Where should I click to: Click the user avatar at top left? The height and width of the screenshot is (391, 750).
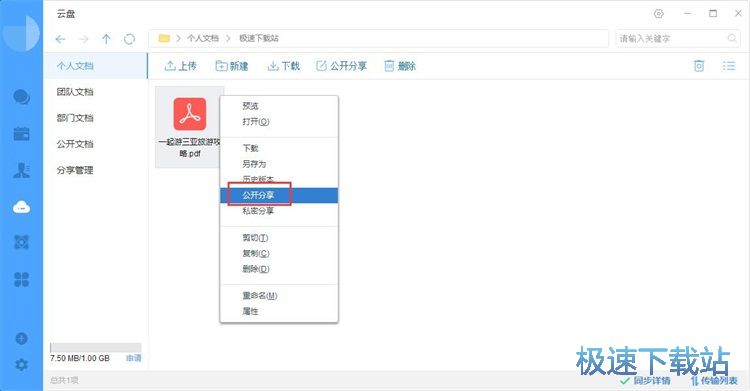click(21, 34)
